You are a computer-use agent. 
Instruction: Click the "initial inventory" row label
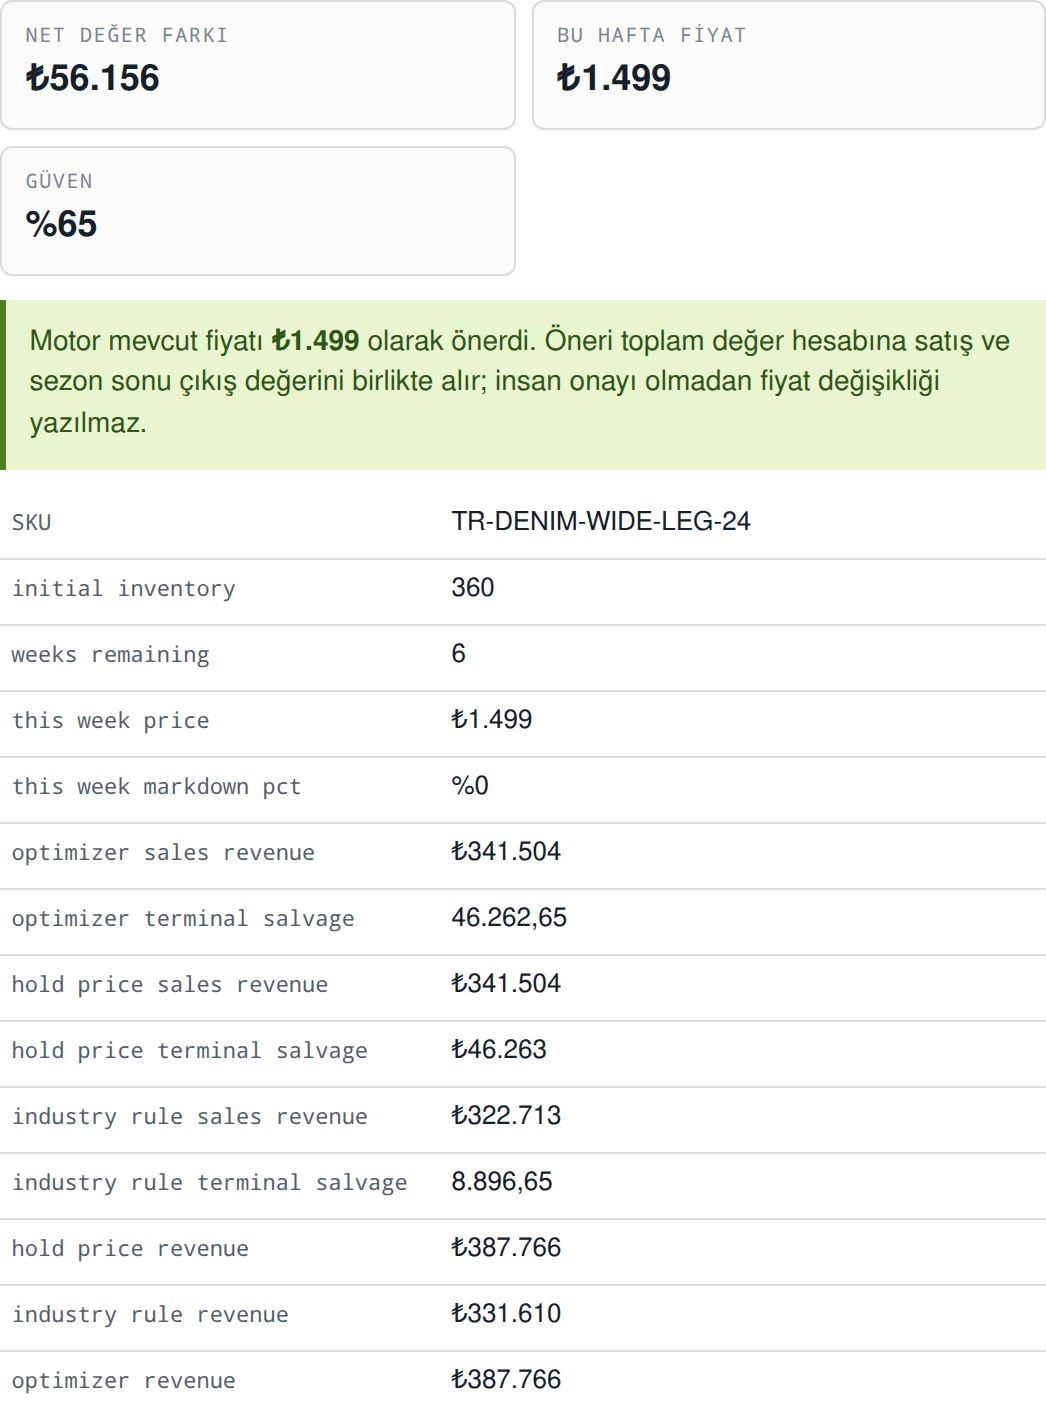point(124,588)
